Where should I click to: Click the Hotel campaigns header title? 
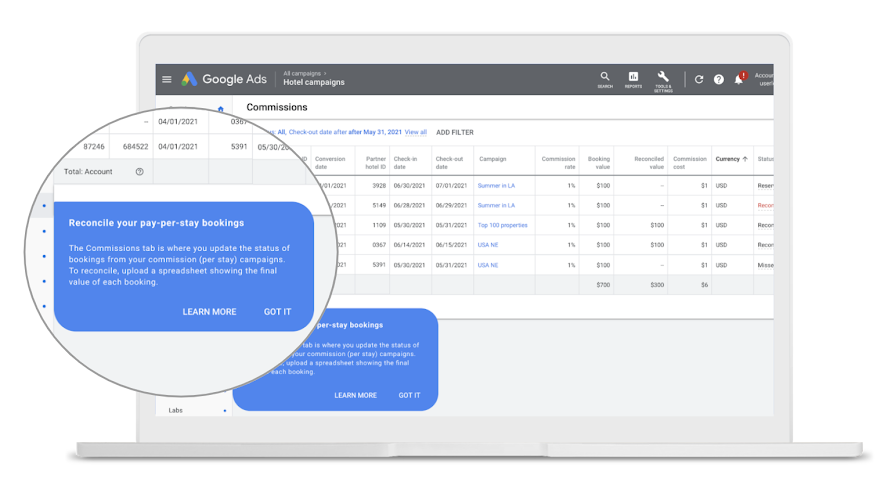click(x=314, y=82)
